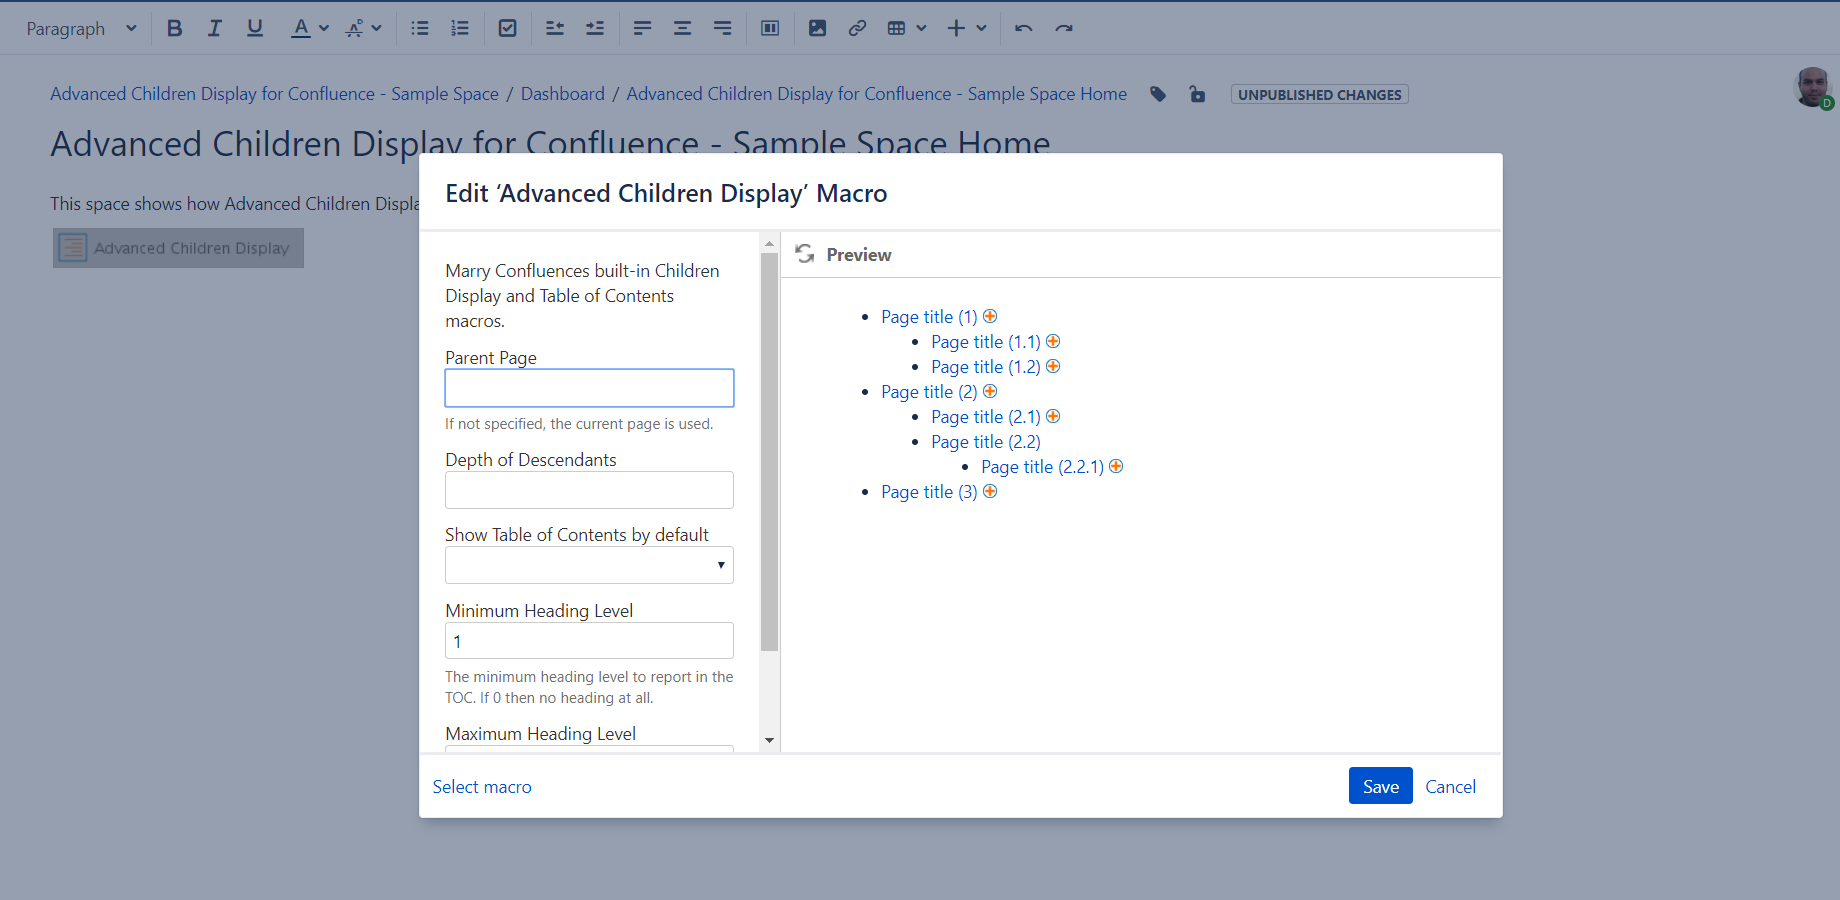Screen dimensions: 1840x900
Task: Click the Select macro link
Action: tap(482, 787)
